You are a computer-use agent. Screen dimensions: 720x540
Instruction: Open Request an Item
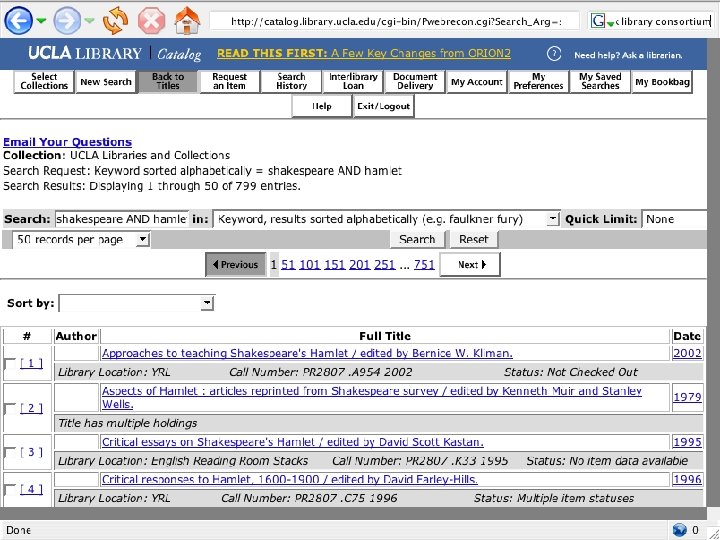pos(230,82)
